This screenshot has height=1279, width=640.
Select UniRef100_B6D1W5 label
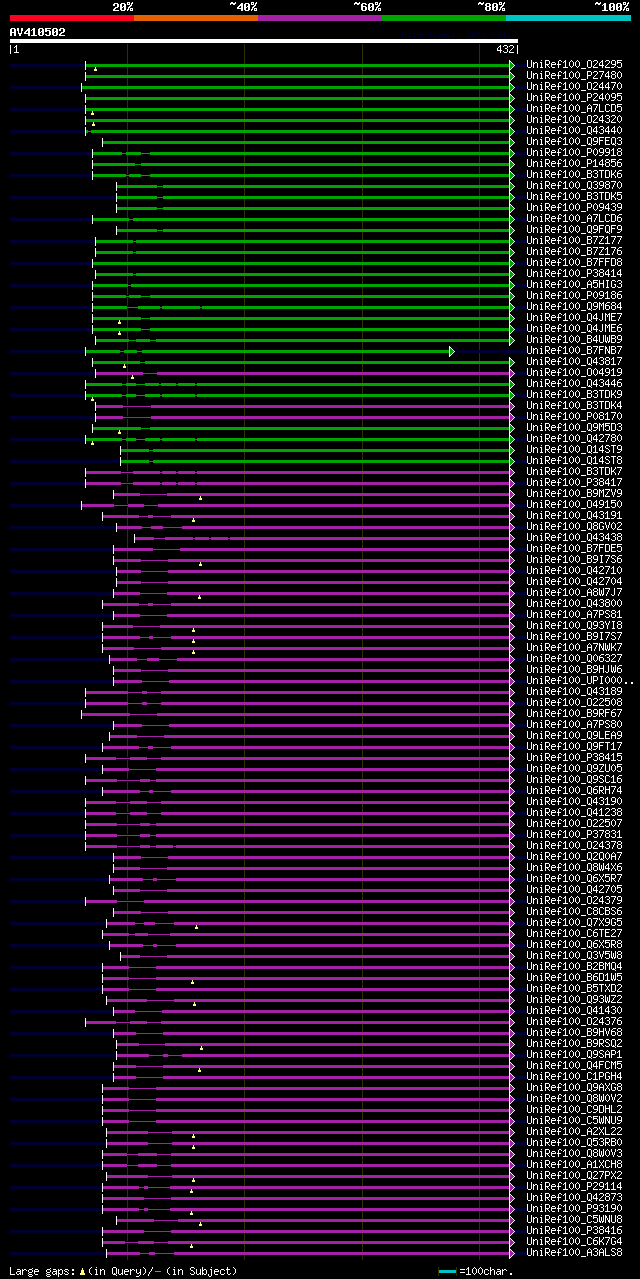573,977
